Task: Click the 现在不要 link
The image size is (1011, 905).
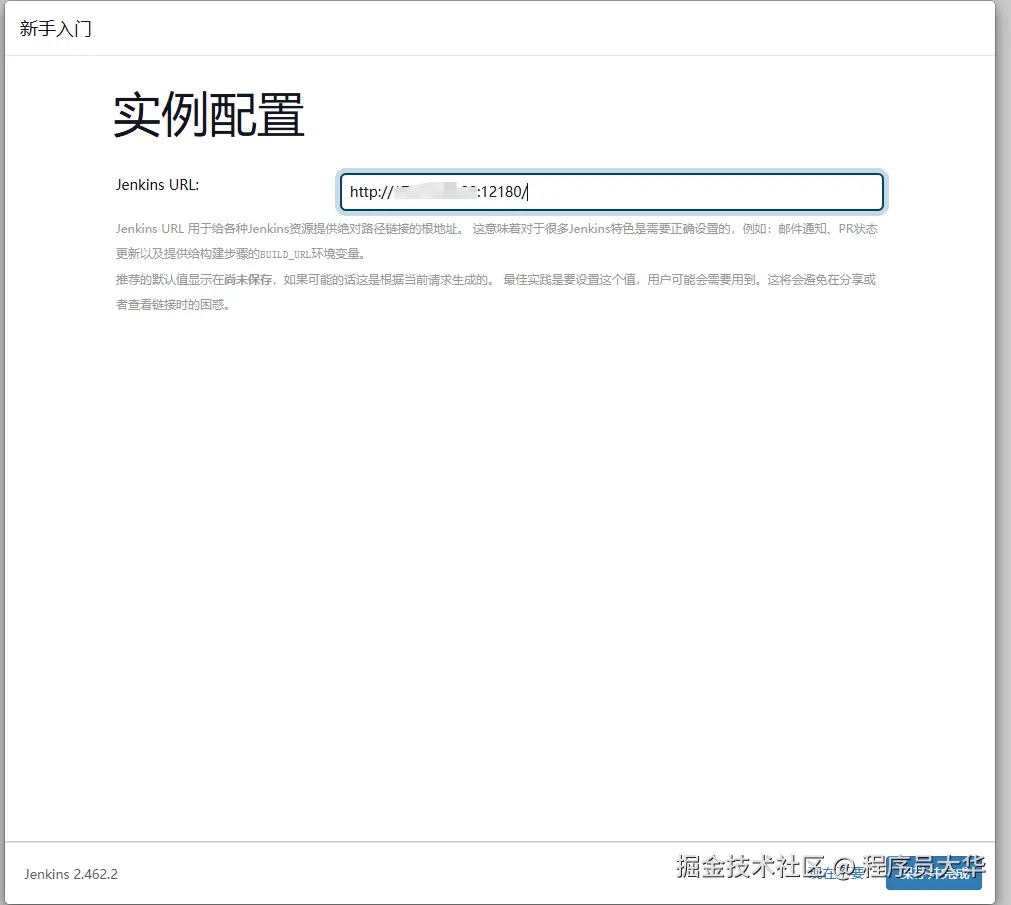Action: pos(837,873)
